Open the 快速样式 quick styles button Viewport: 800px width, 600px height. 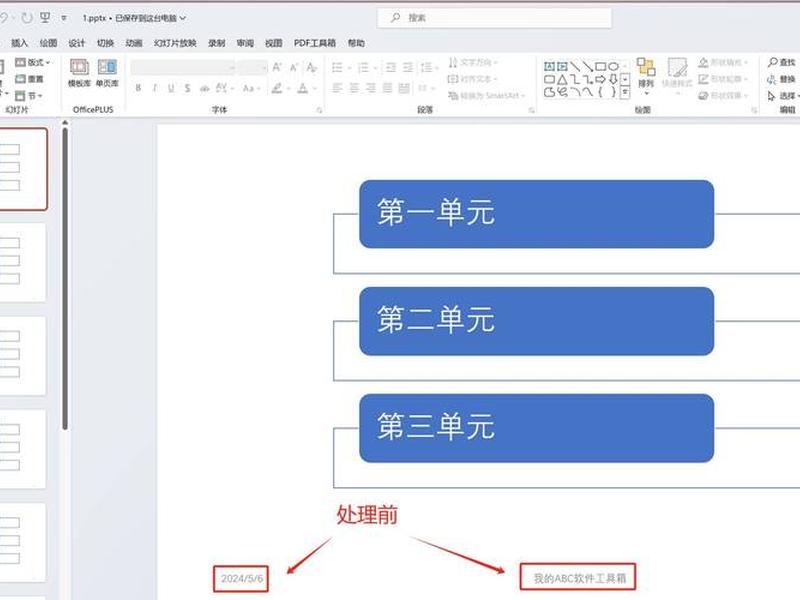point(677,77)
